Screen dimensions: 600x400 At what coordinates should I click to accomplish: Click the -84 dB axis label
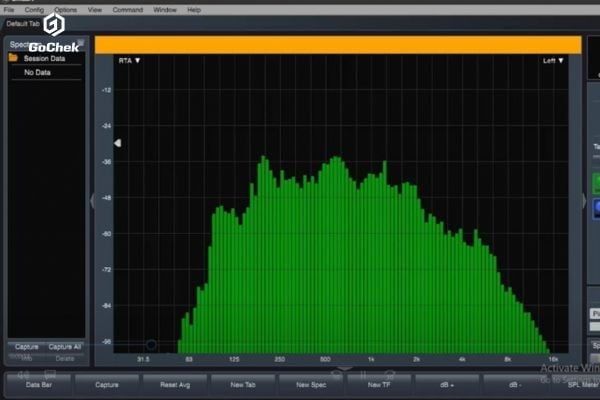(106, 306)
